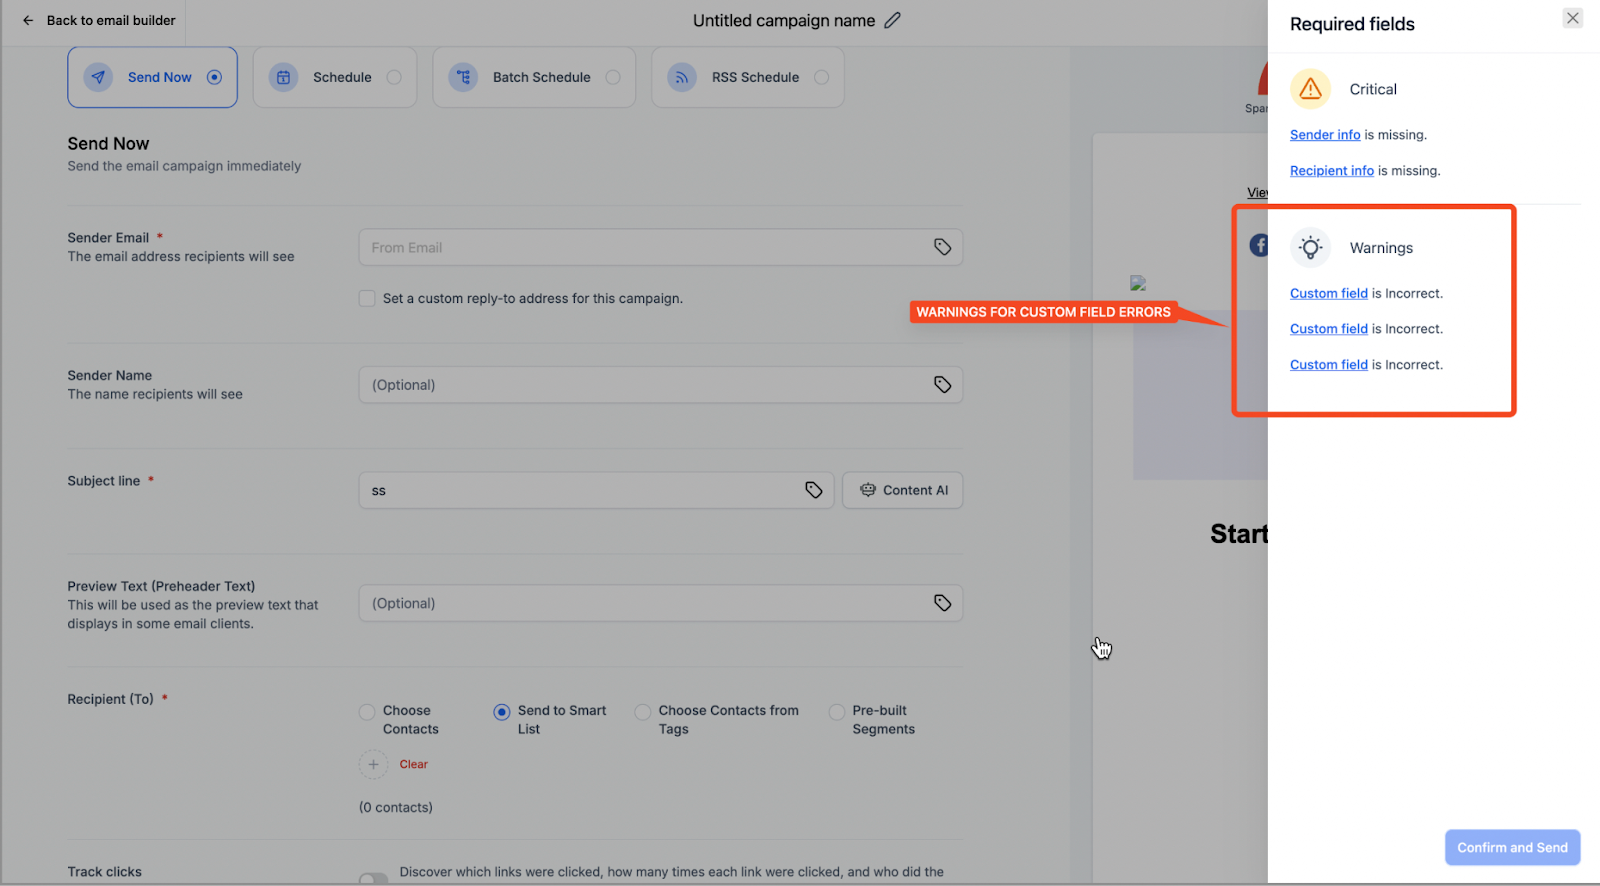
Task: Click into the From Email input field
Action: [640, 248]
